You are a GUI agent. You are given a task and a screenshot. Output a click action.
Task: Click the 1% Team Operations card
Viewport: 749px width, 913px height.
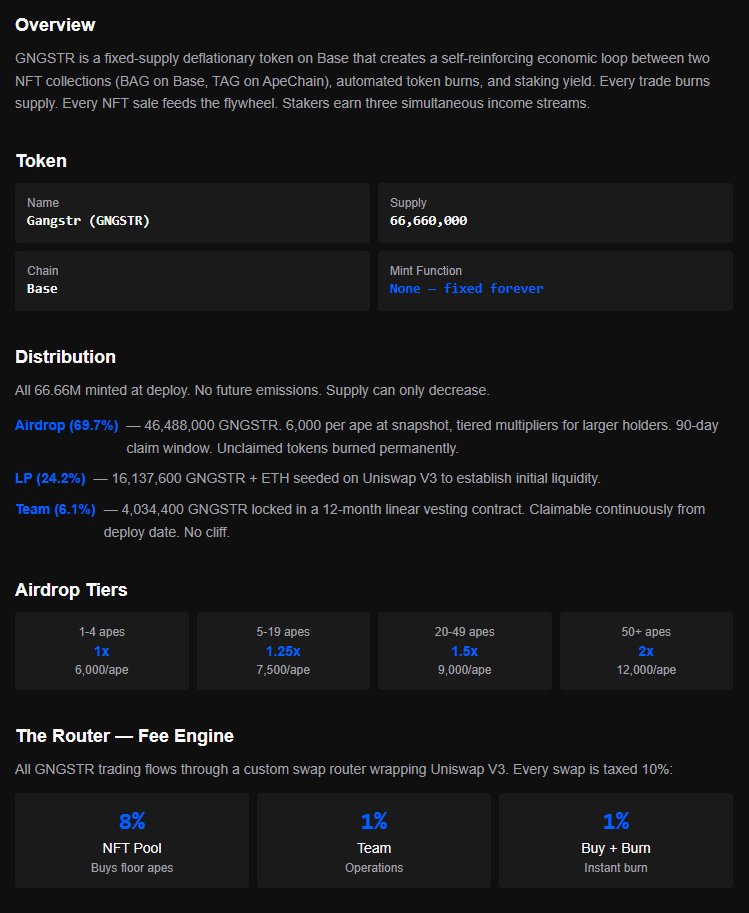[x=374, y=840]
